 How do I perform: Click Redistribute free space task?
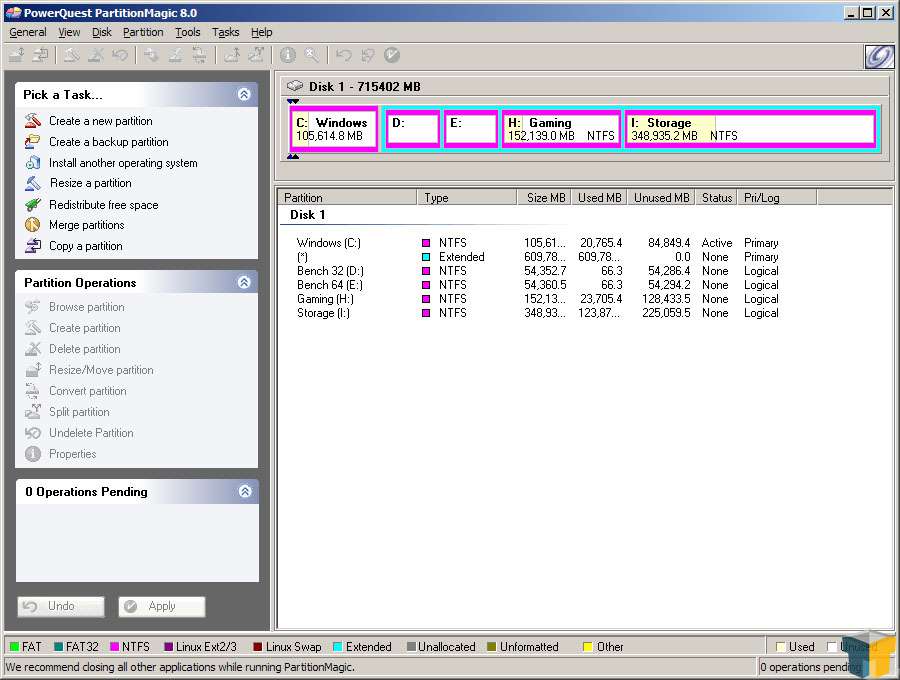(x=103, y=204)
